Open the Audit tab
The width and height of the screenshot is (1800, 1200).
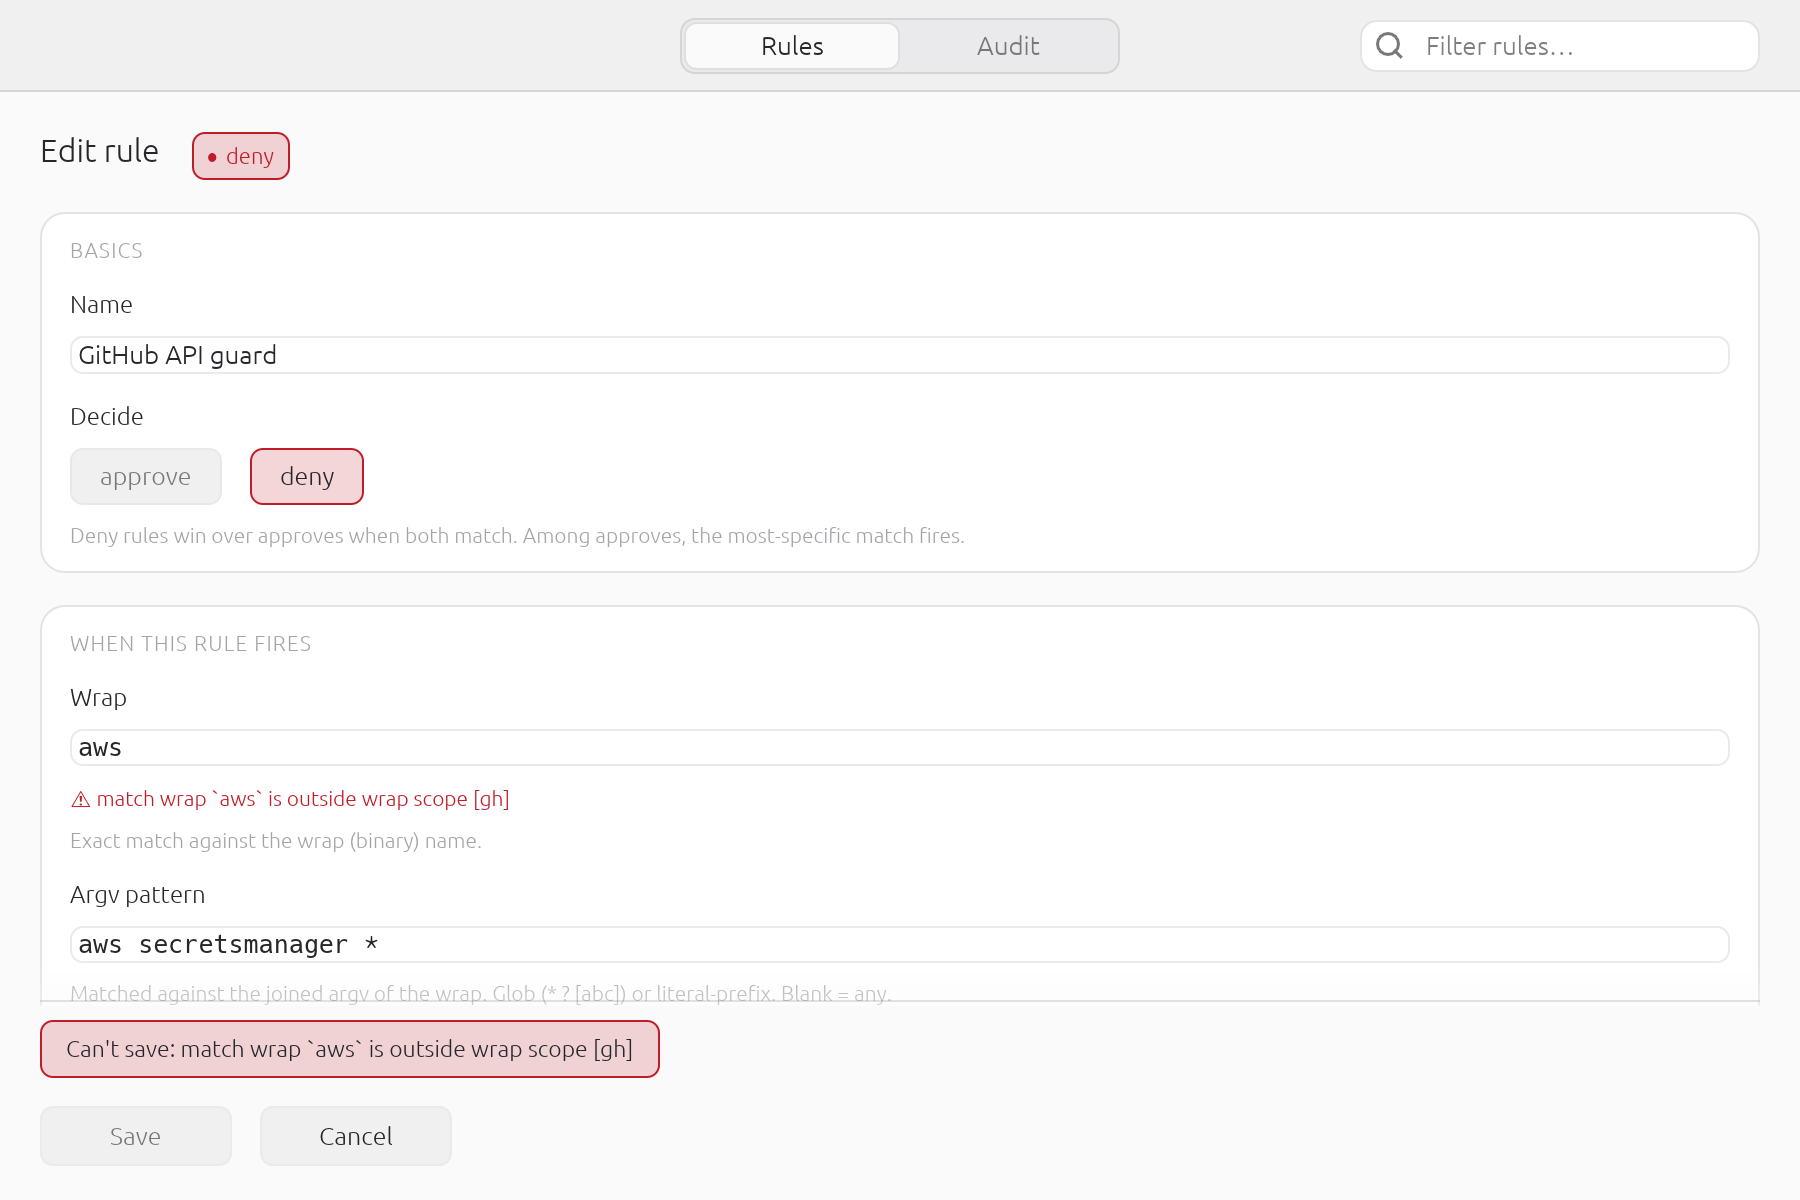pyautogui.click(x=1008, y=46)
